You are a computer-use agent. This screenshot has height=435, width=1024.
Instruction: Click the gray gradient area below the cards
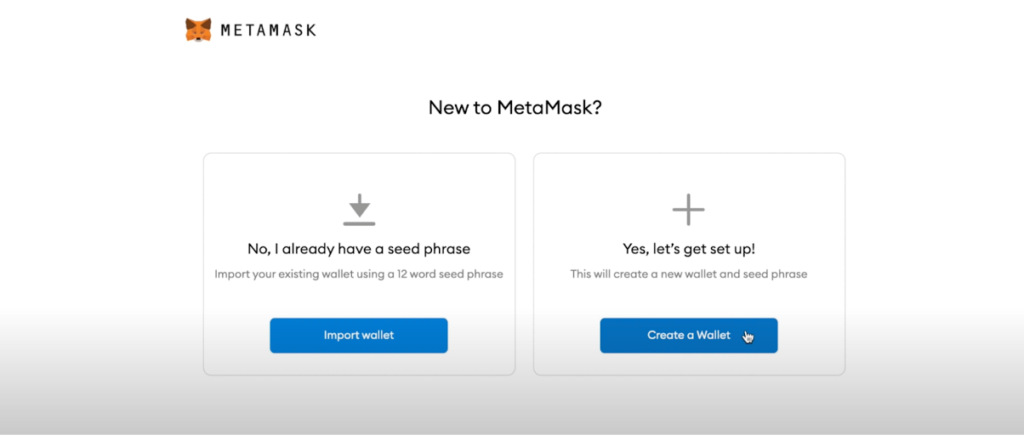tap(512, 405)
